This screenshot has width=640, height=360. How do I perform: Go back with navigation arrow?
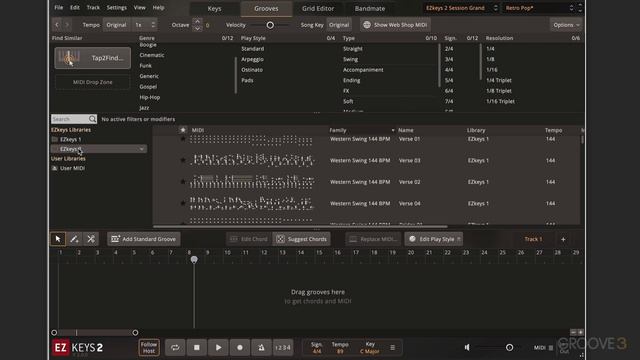click(x=57, y=25)
